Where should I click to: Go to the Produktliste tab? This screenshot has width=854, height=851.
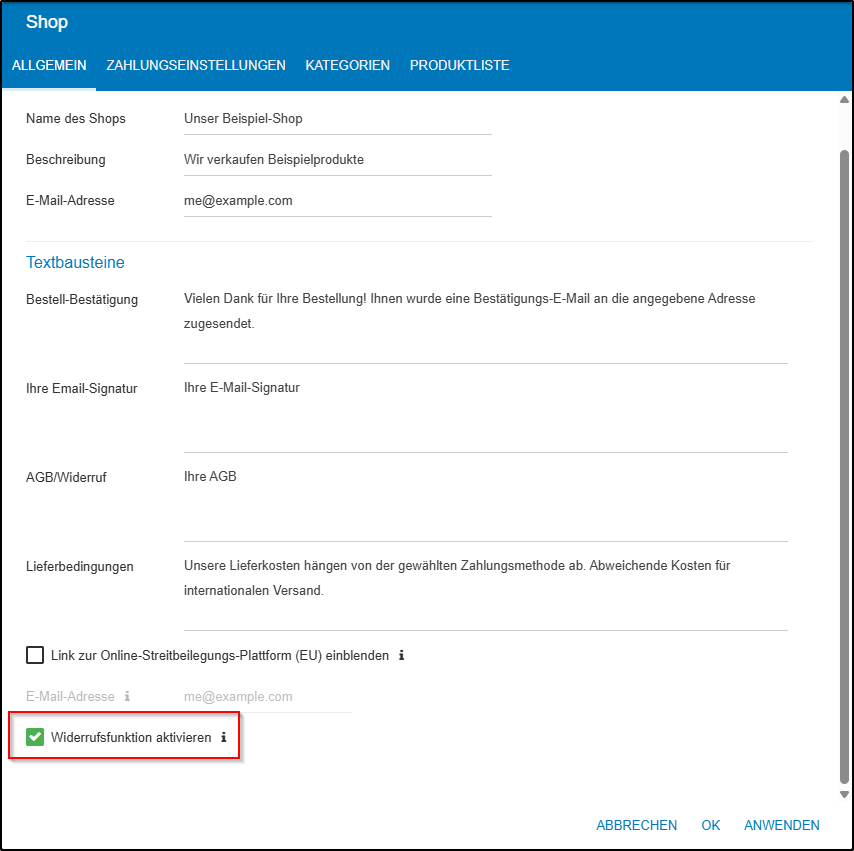459,65
